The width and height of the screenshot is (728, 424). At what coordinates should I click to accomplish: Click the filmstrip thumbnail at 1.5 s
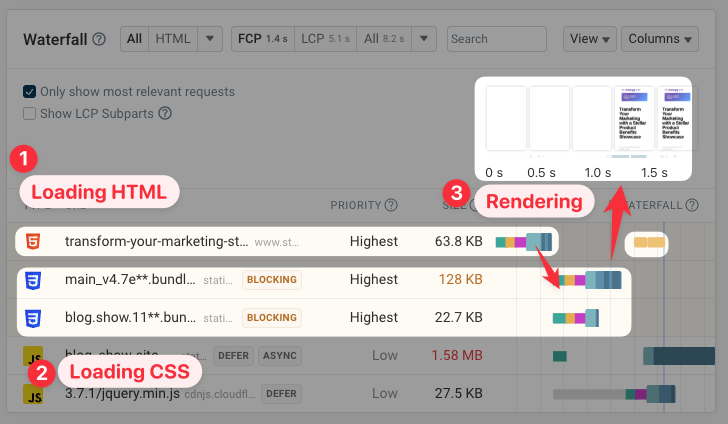pyautogui.click(x=675, y=119)
